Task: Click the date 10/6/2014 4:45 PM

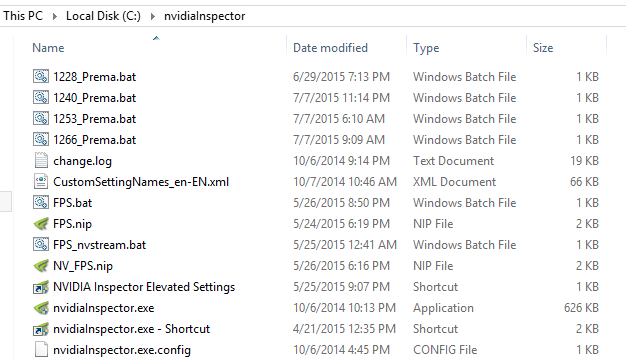Action: pyautogui.click(x=341, y=350)
